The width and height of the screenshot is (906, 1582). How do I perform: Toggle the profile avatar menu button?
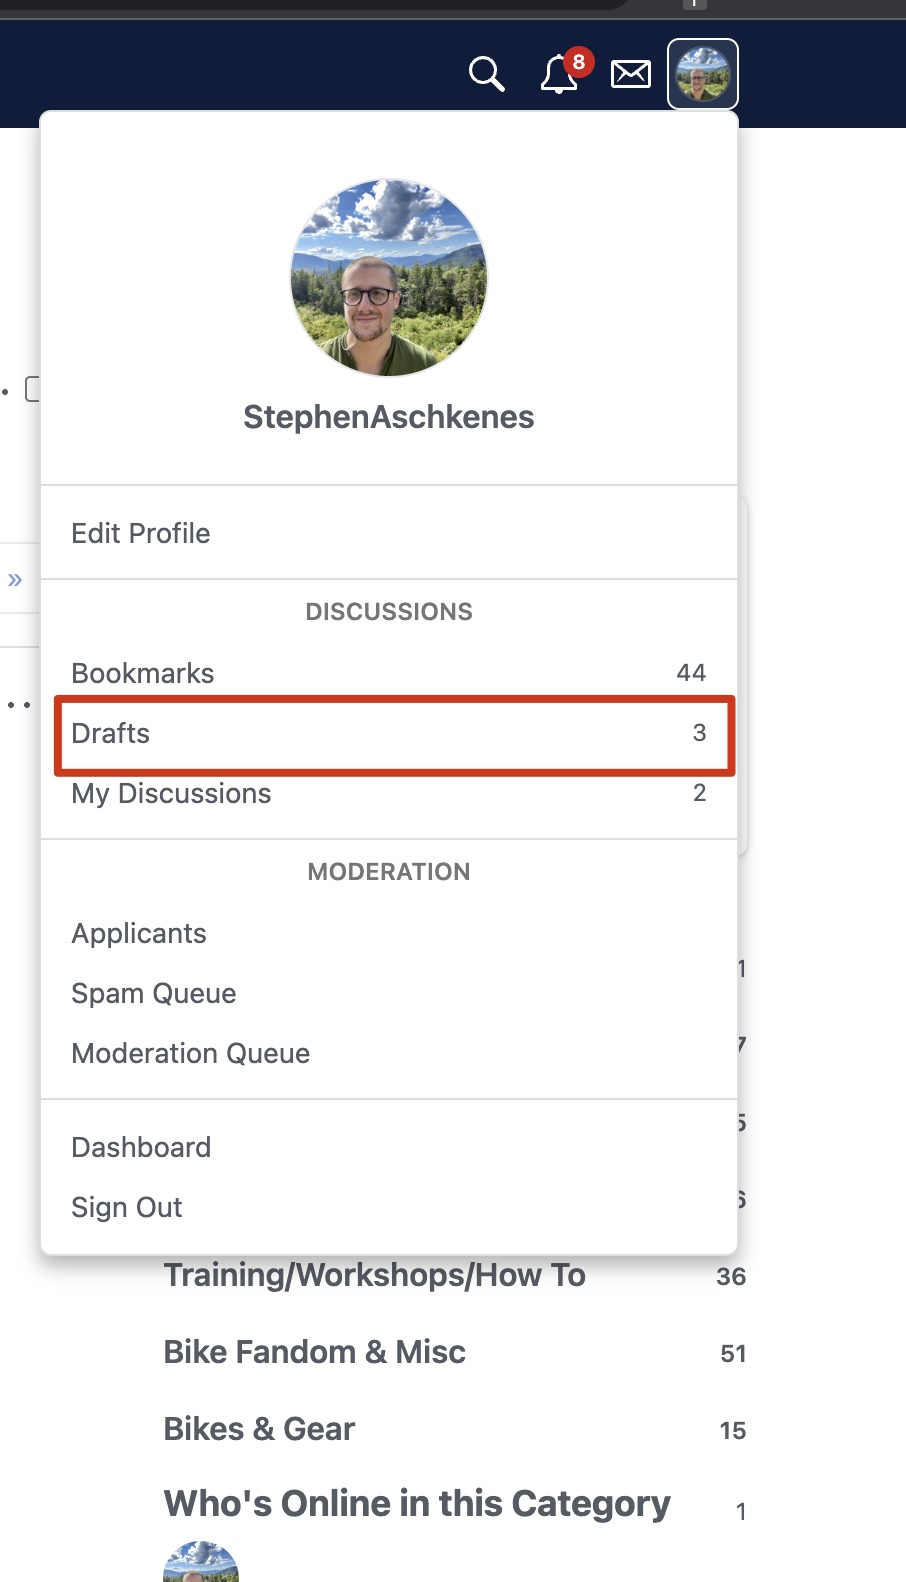click(x=703, y=74)
